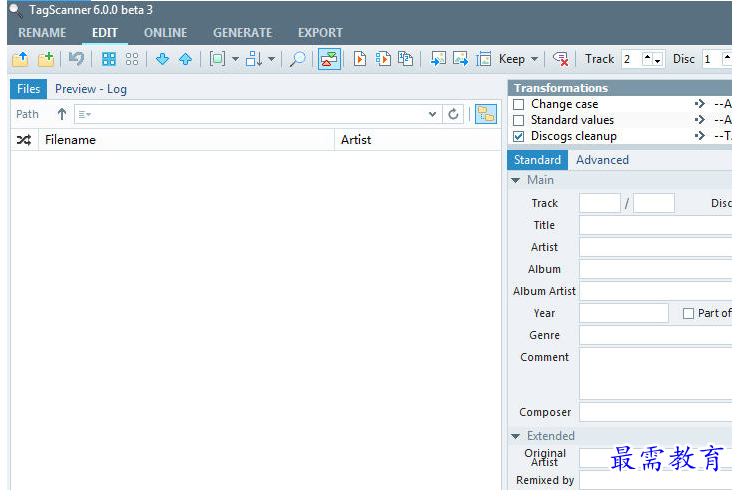Click the open folder icon in toolbar
Image resolution: width=732 pixels, height=490 pixels.
click(20, 59)
